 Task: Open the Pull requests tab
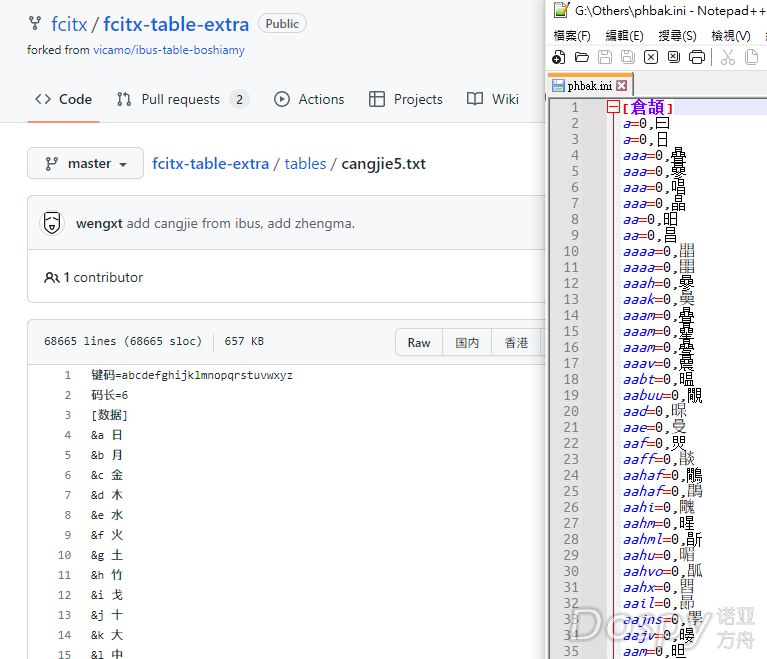tap(182, 99)
